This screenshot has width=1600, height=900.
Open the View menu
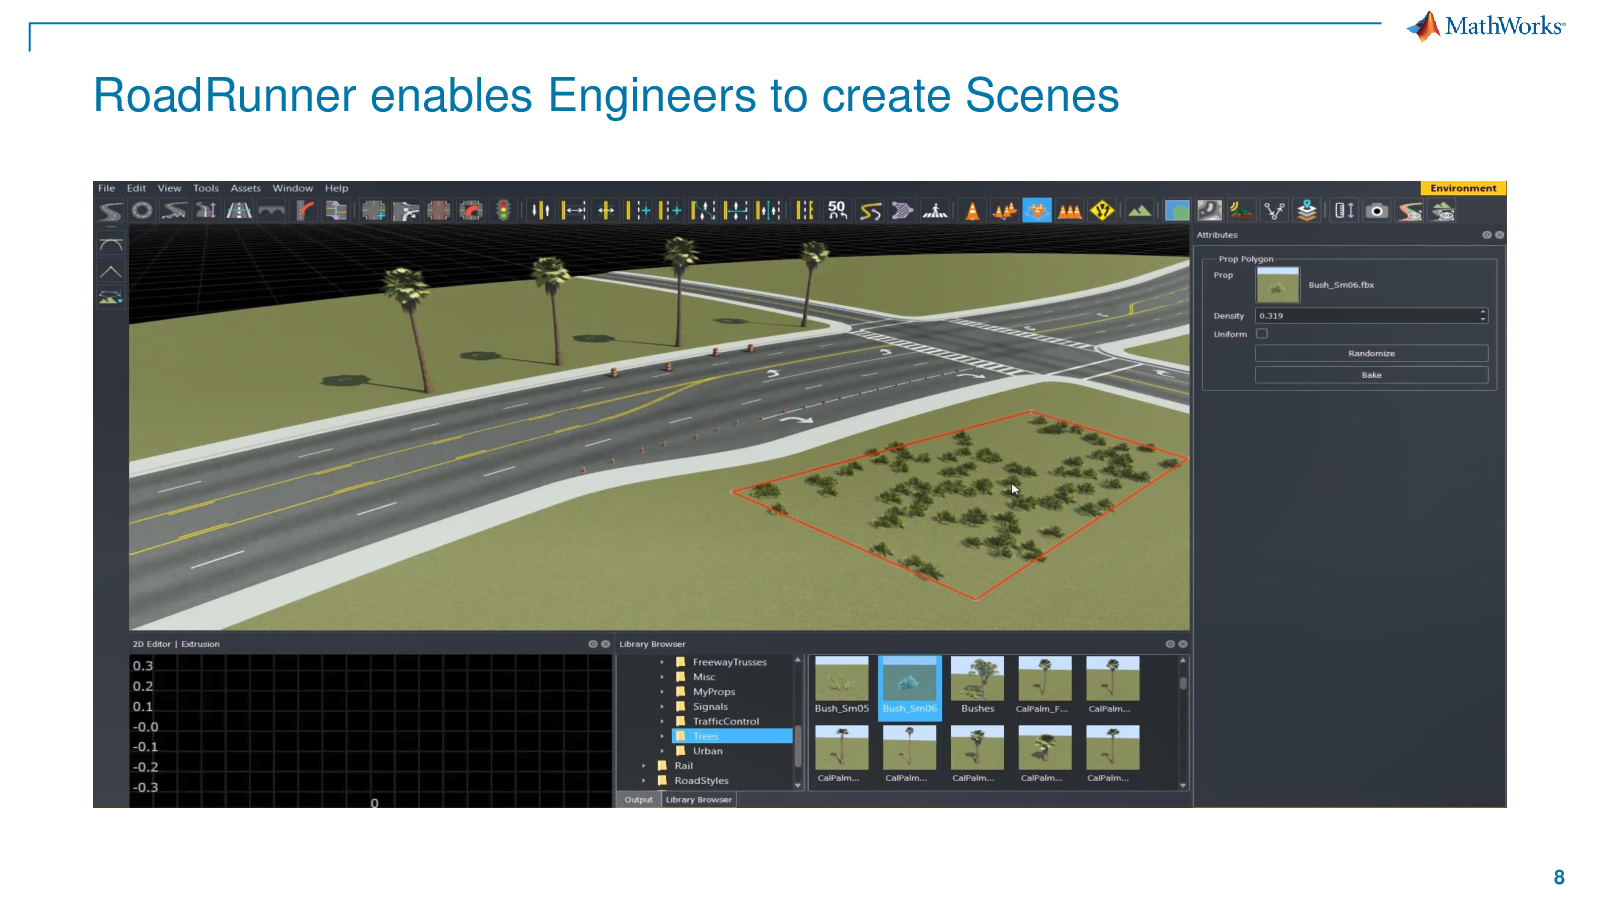point(169,188)
